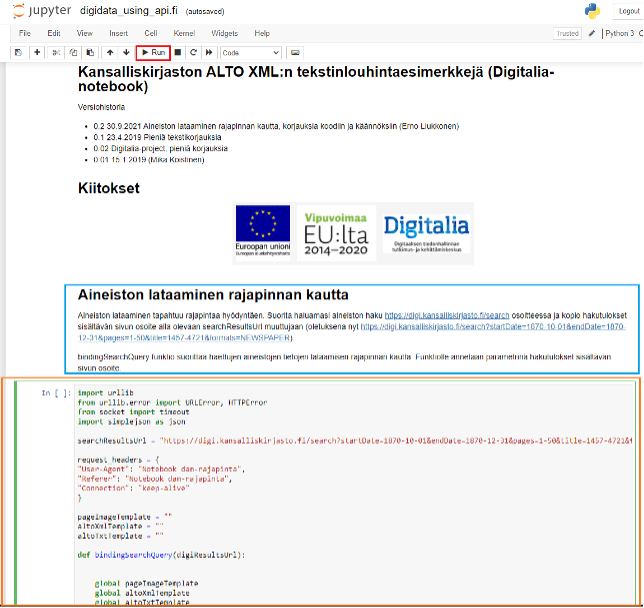Move the selected cell down
Image resolution: width=644 pixels, height=608 pixels.
point(125,51)
